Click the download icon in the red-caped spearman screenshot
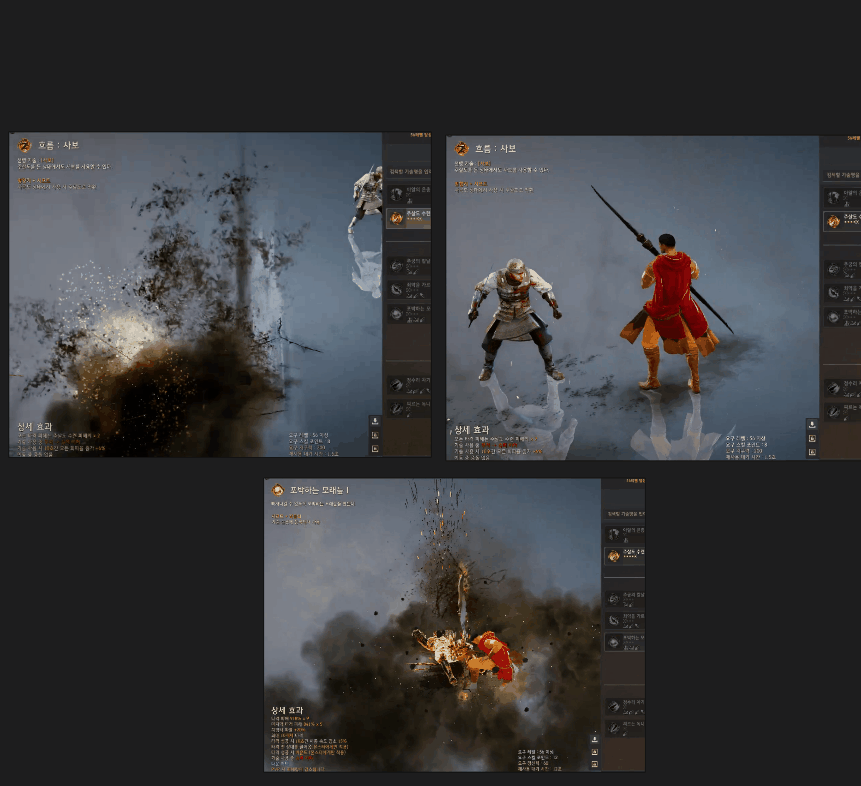 click(x=812, y=425)
